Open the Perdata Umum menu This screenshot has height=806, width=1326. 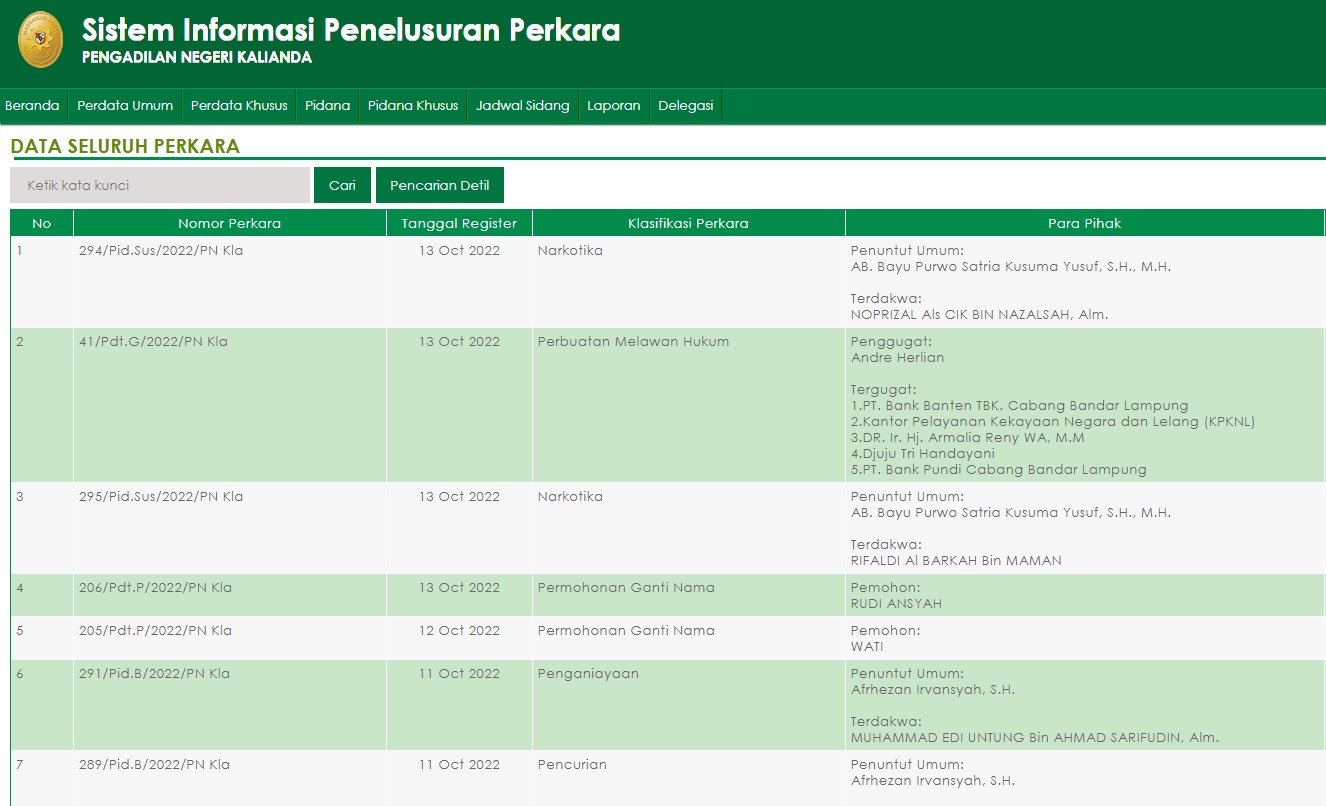pyautogui.click(x=125, y=106)
